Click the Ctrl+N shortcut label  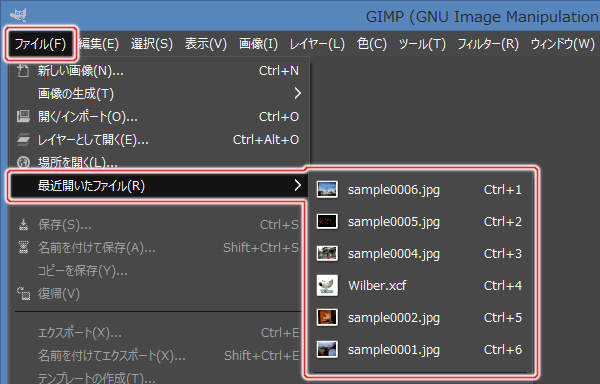pyautogui.click(x=279, y=71)
